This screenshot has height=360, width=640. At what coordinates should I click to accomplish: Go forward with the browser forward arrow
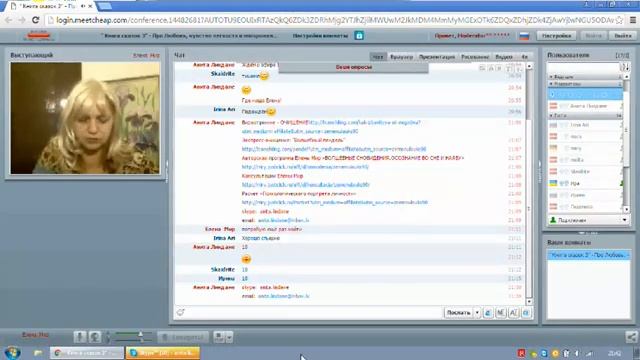point(22,20)
